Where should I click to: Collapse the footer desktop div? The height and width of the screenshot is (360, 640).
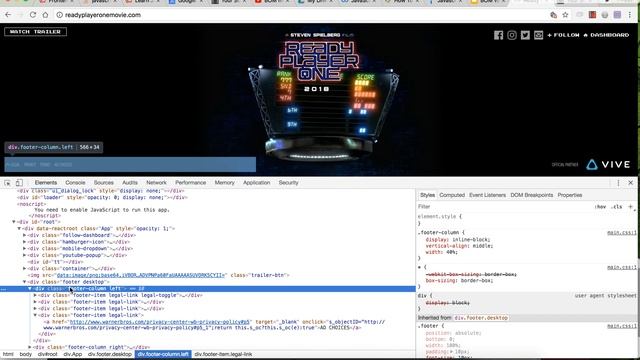[24, 282]
